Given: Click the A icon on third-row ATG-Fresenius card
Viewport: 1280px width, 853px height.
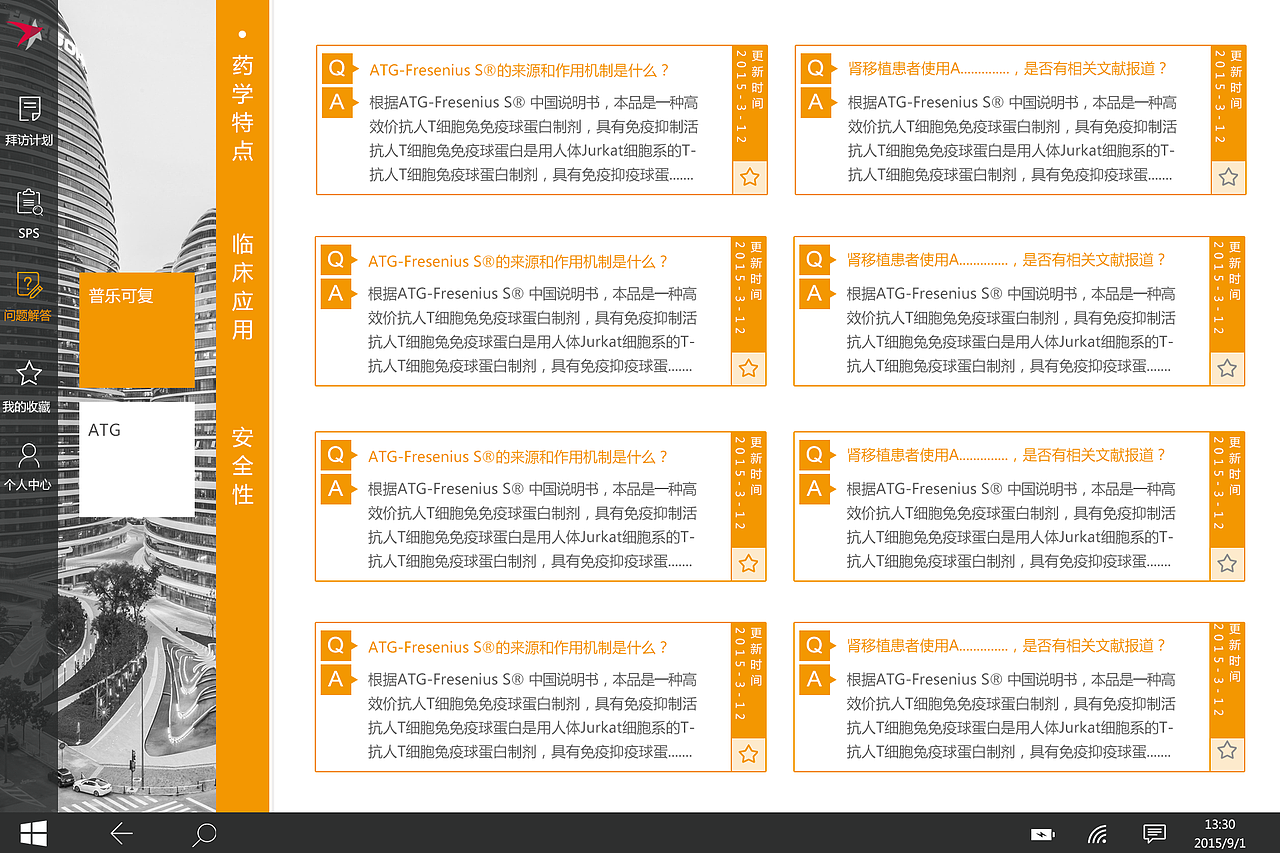Looking at the screenshot, I should point(338,489).
